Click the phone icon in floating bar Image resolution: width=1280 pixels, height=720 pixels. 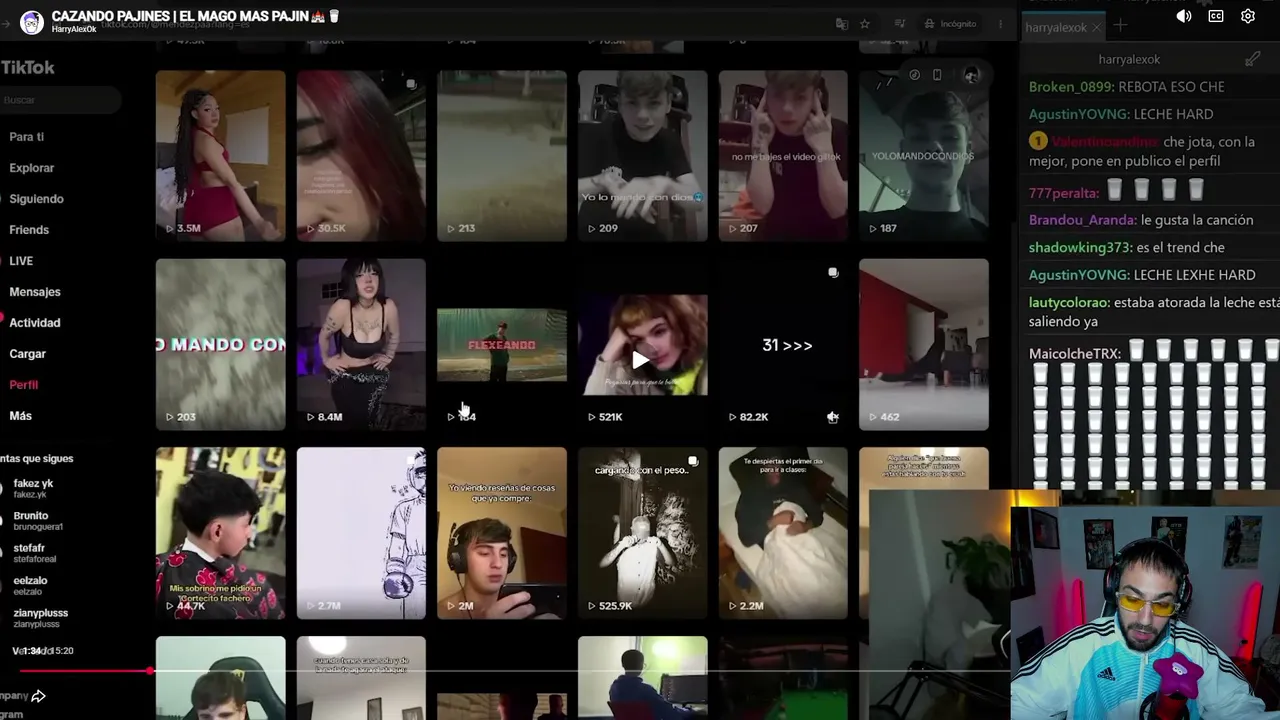pos(937,75)
